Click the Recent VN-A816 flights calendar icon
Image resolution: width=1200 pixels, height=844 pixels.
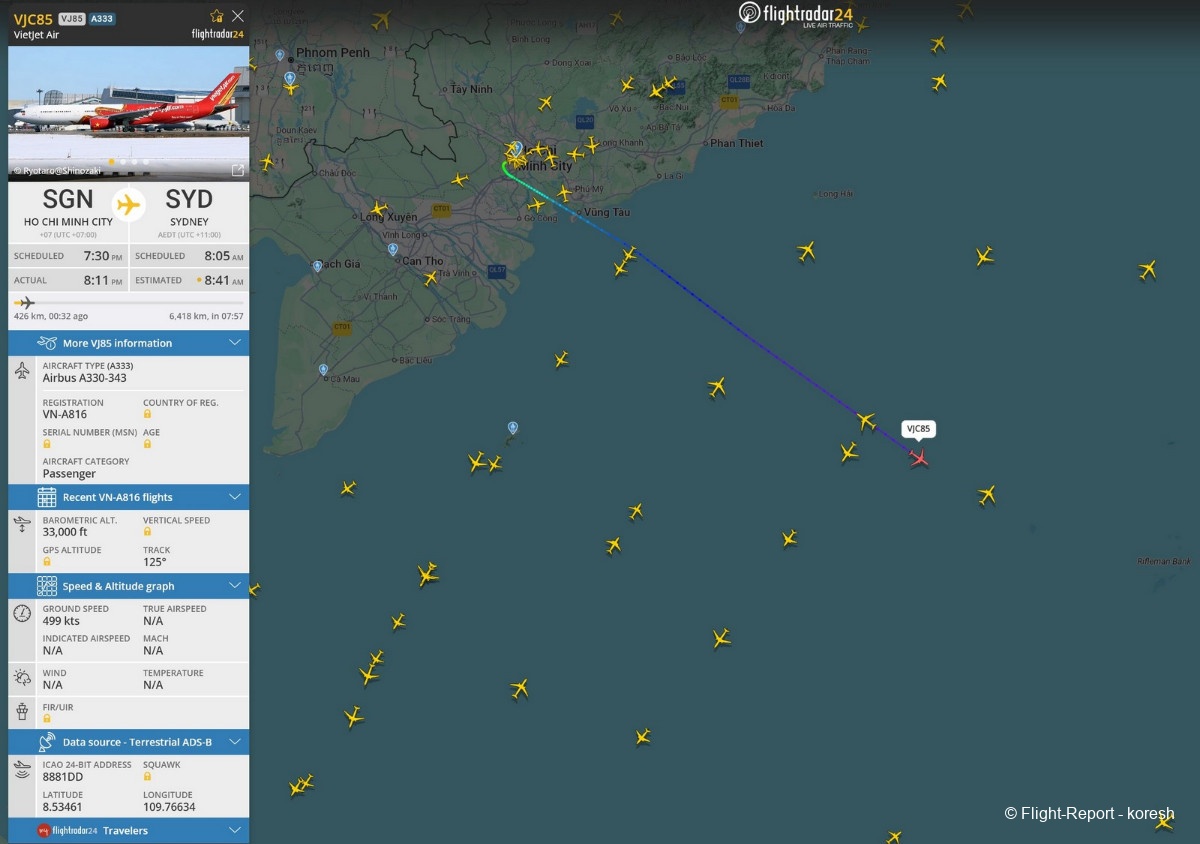pos(47,497)
